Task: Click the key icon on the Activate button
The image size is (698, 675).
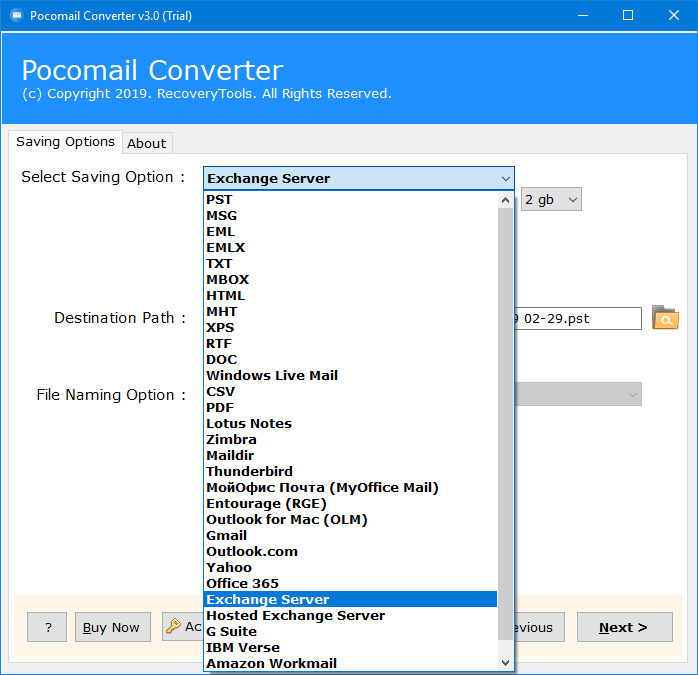Action: pyautogui.click(x=173, y=626)
